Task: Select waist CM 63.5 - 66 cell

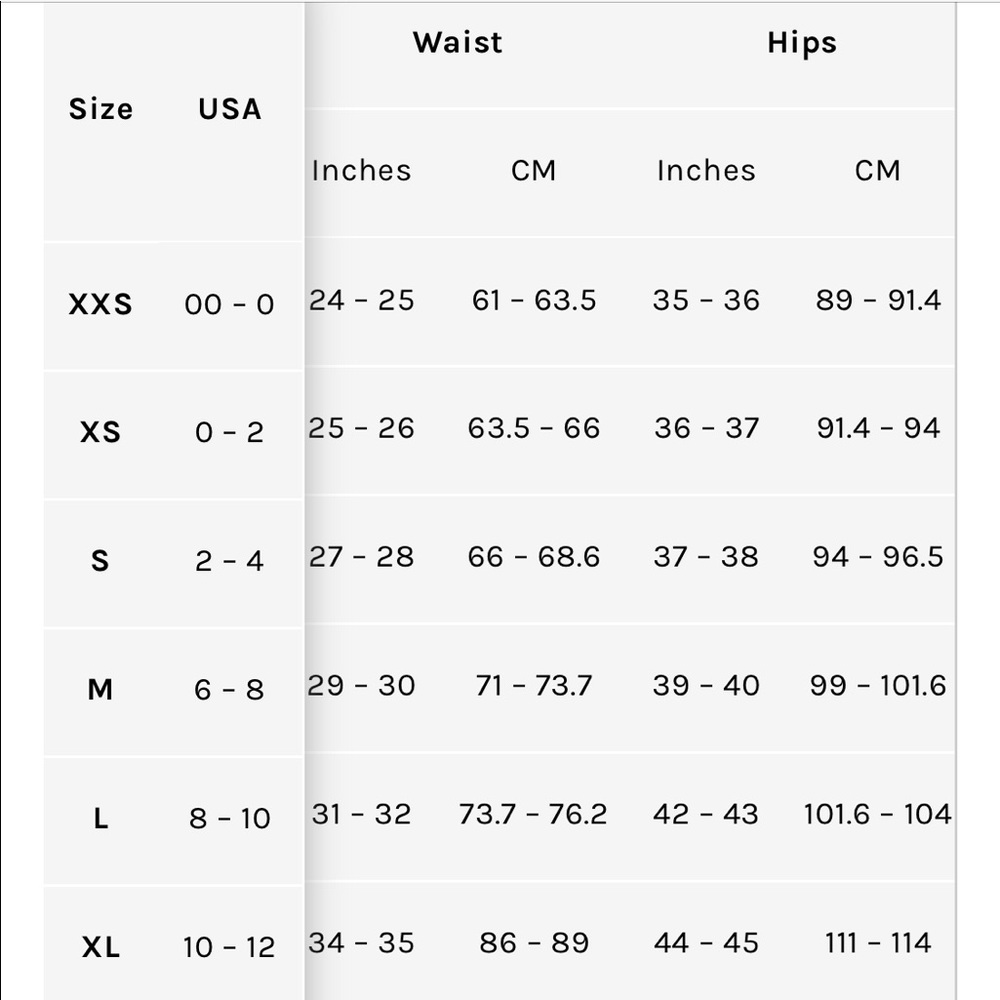Action: tap(534, 428)
